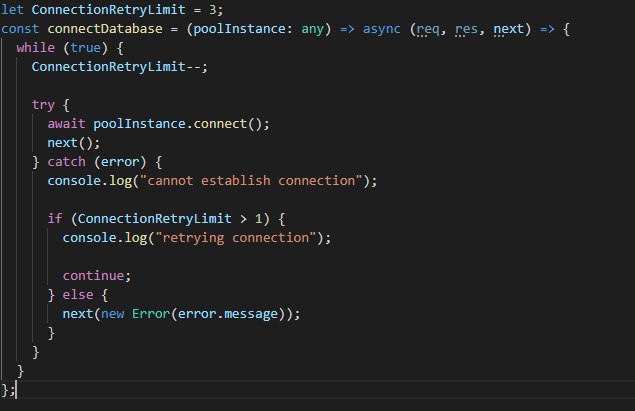The image size is (635, 411).
Task: Place cursor after the final '};' line
Action: point(16,390)
